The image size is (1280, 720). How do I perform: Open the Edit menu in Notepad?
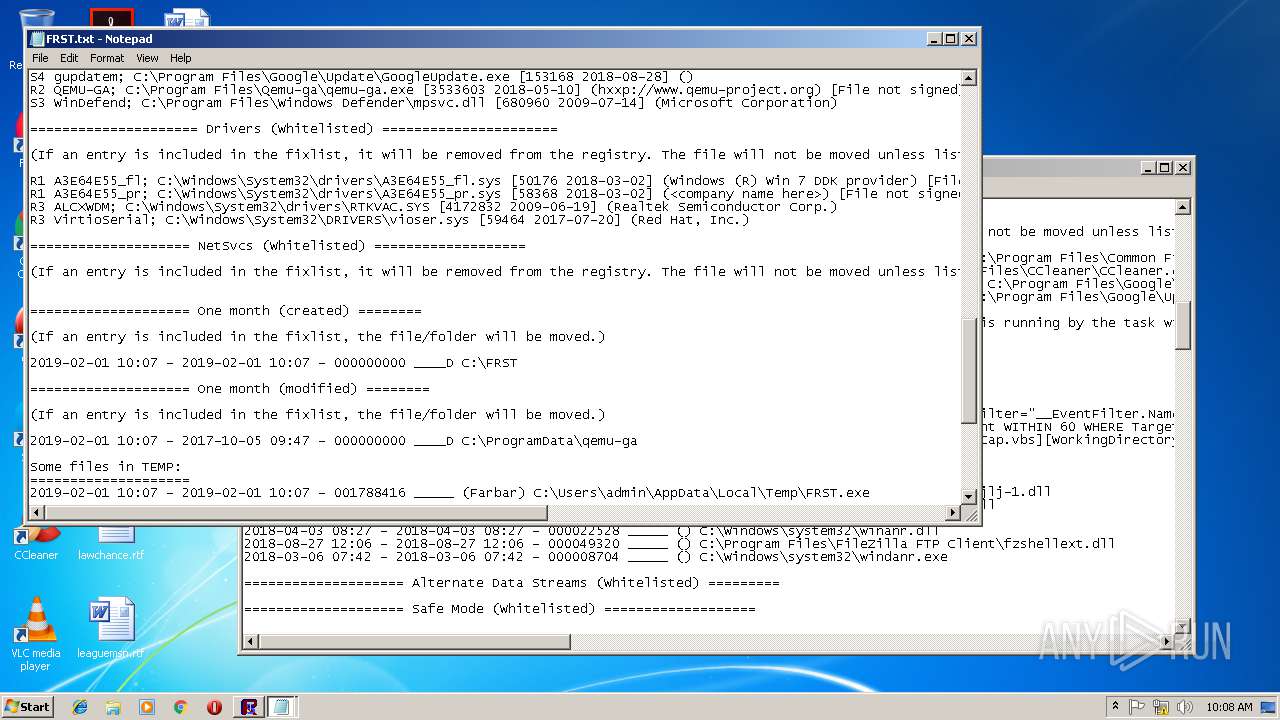tap(69, 58)
